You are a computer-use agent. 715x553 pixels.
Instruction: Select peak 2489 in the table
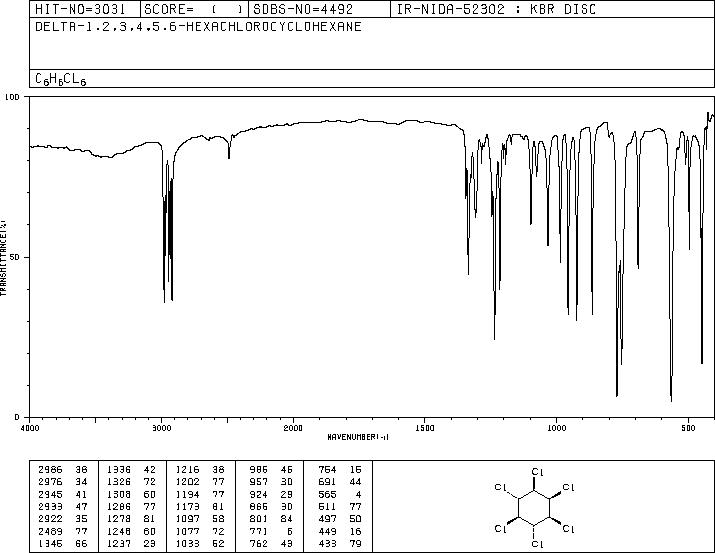tap(62, 531)
